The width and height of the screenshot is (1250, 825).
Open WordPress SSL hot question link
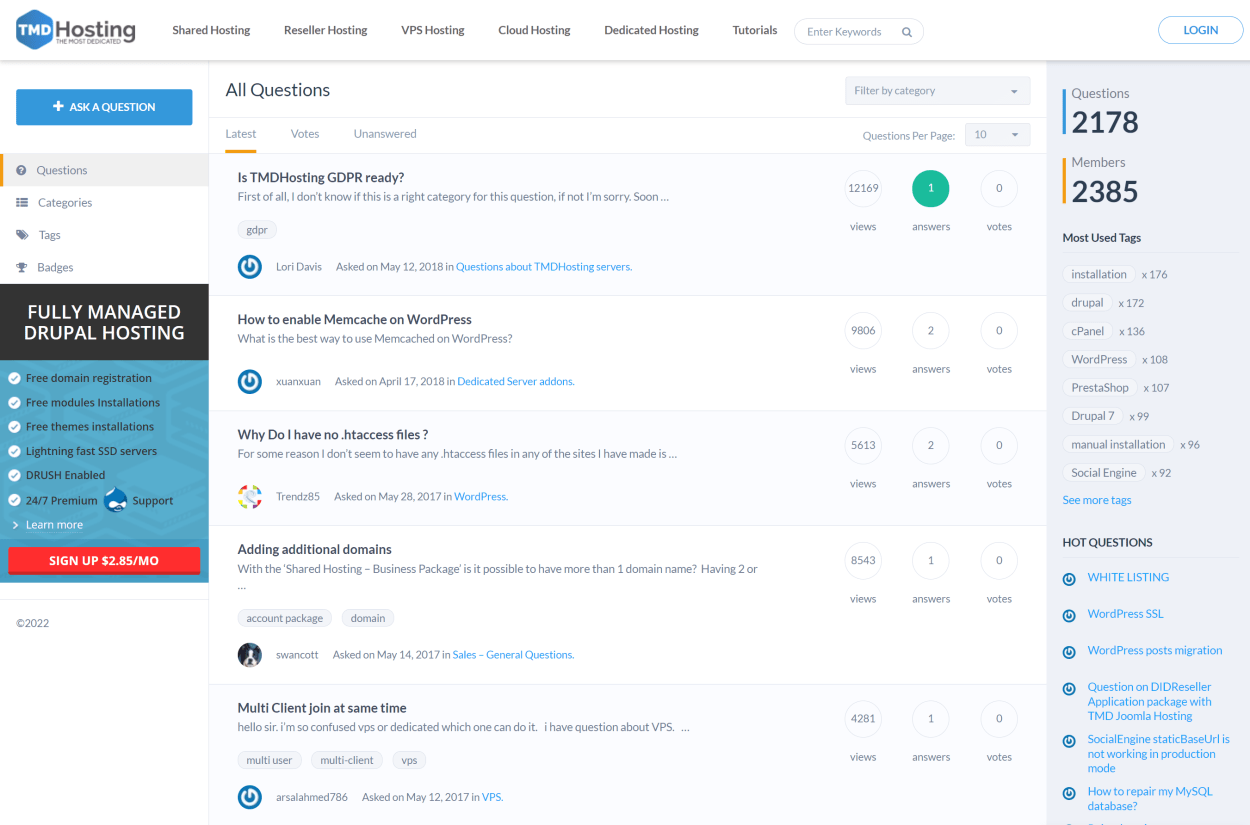pos(1126,614)
